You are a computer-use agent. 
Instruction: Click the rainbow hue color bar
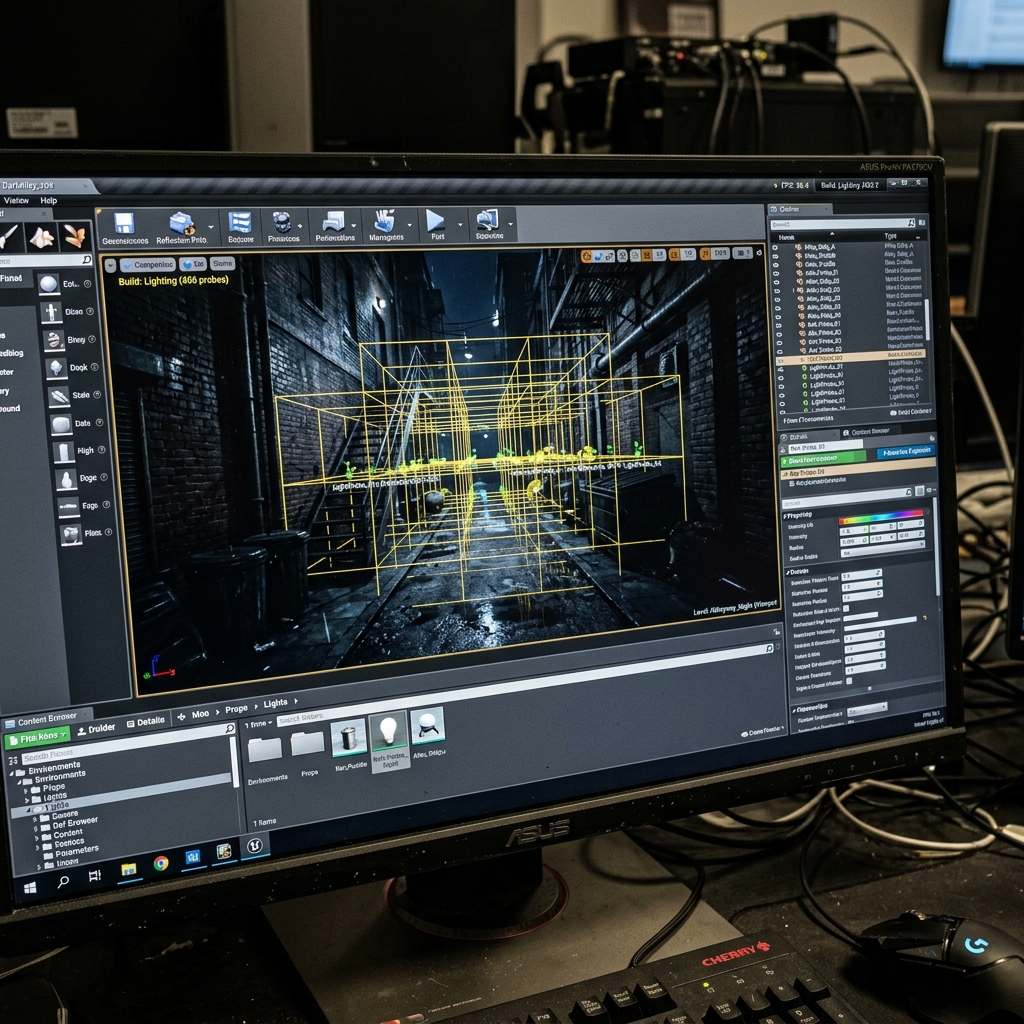(882, 517)
